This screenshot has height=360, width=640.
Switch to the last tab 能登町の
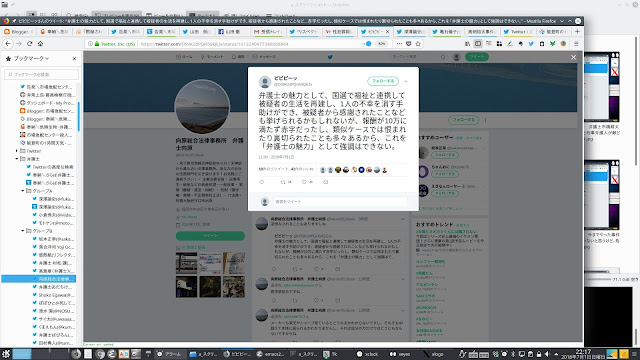[x=553, y=31]
